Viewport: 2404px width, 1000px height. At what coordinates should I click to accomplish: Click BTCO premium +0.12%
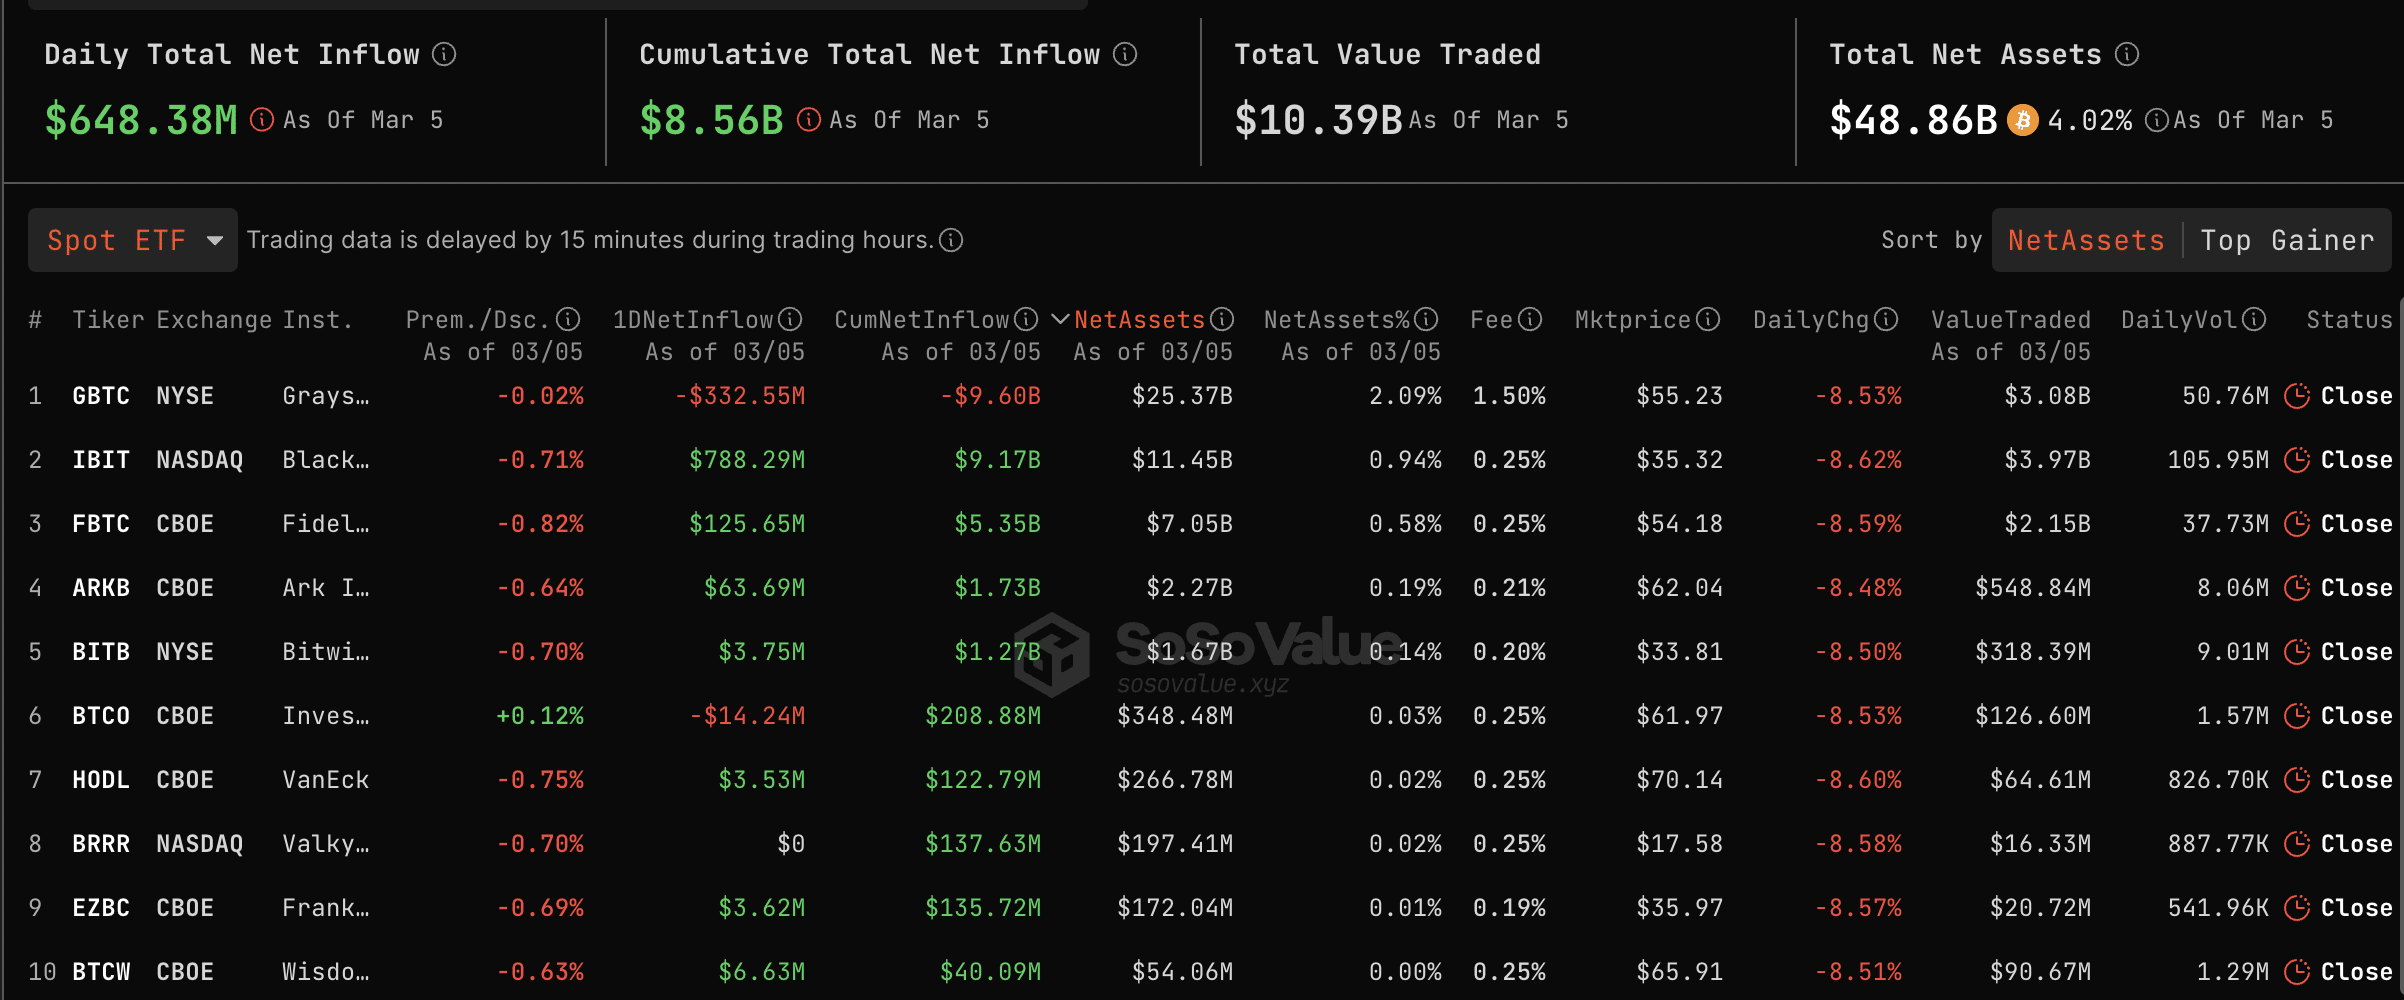pos(540,716)
